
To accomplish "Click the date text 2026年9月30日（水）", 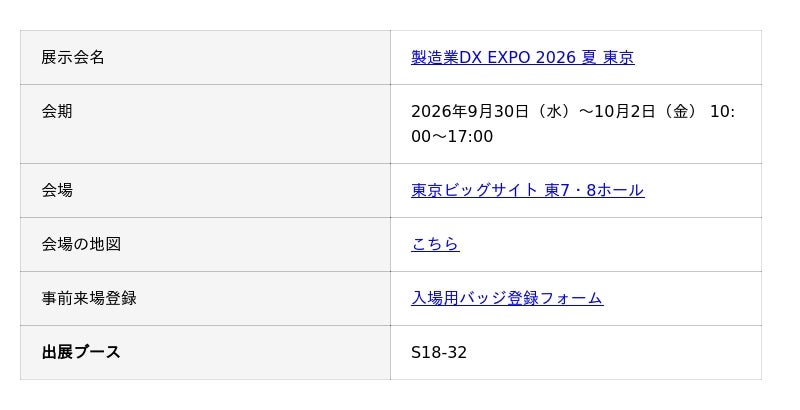I will [494, 112].
